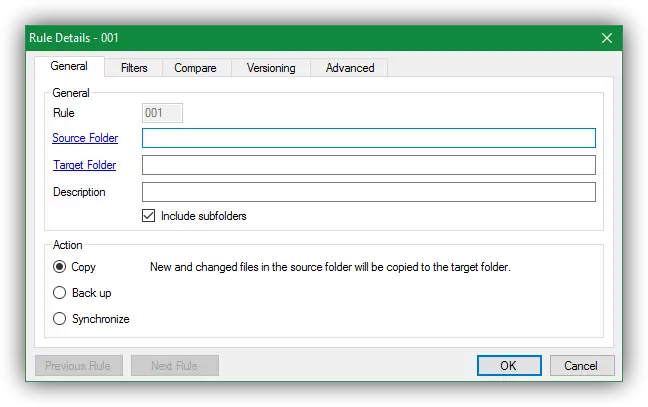Open the Compare tab
The height and width of the screenshot is (407, 648).
click(195, 68)
